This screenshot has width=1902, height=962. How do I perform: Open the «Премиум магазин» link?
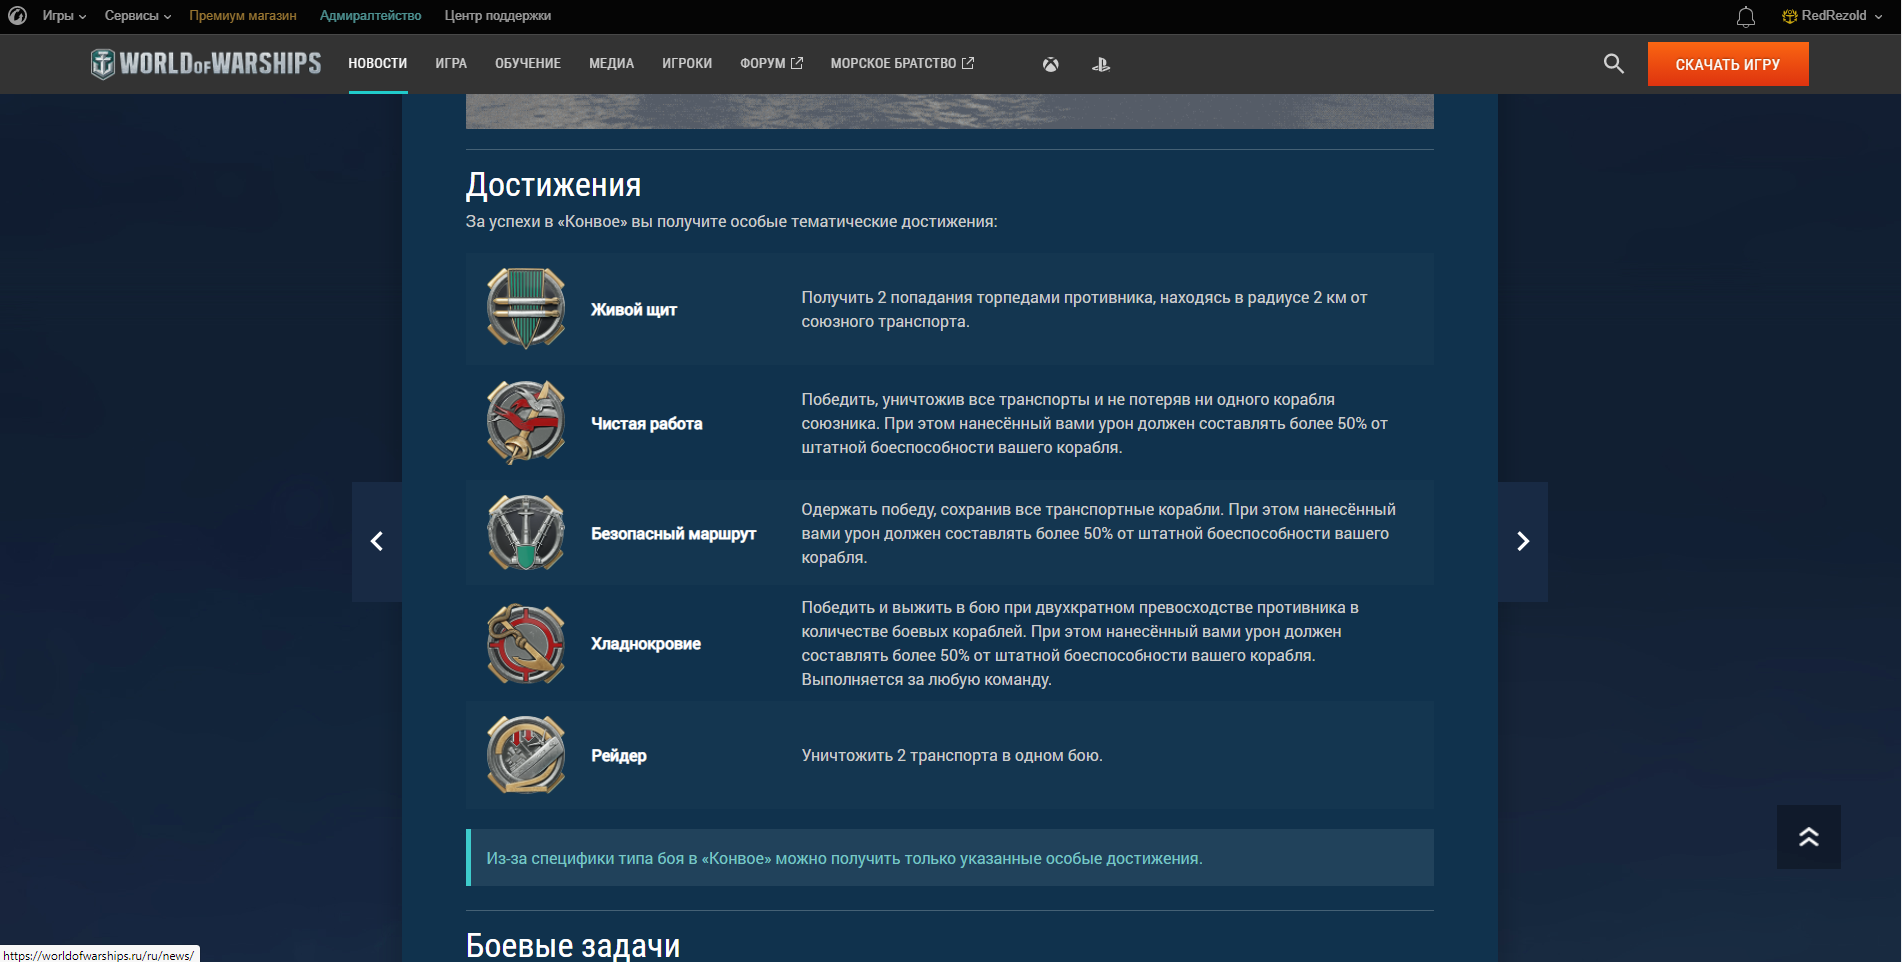point(243,16)
